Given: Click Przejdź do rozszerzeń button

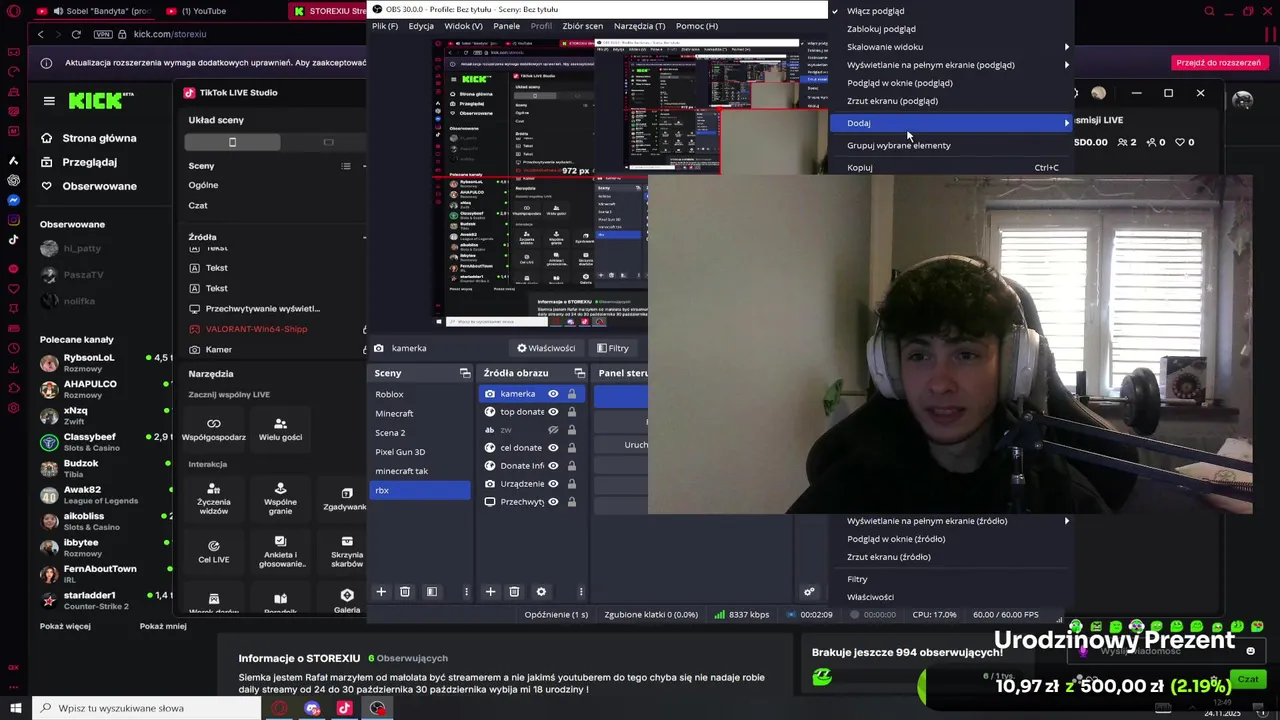Looking at the screenshot, I should point(1218,63).
